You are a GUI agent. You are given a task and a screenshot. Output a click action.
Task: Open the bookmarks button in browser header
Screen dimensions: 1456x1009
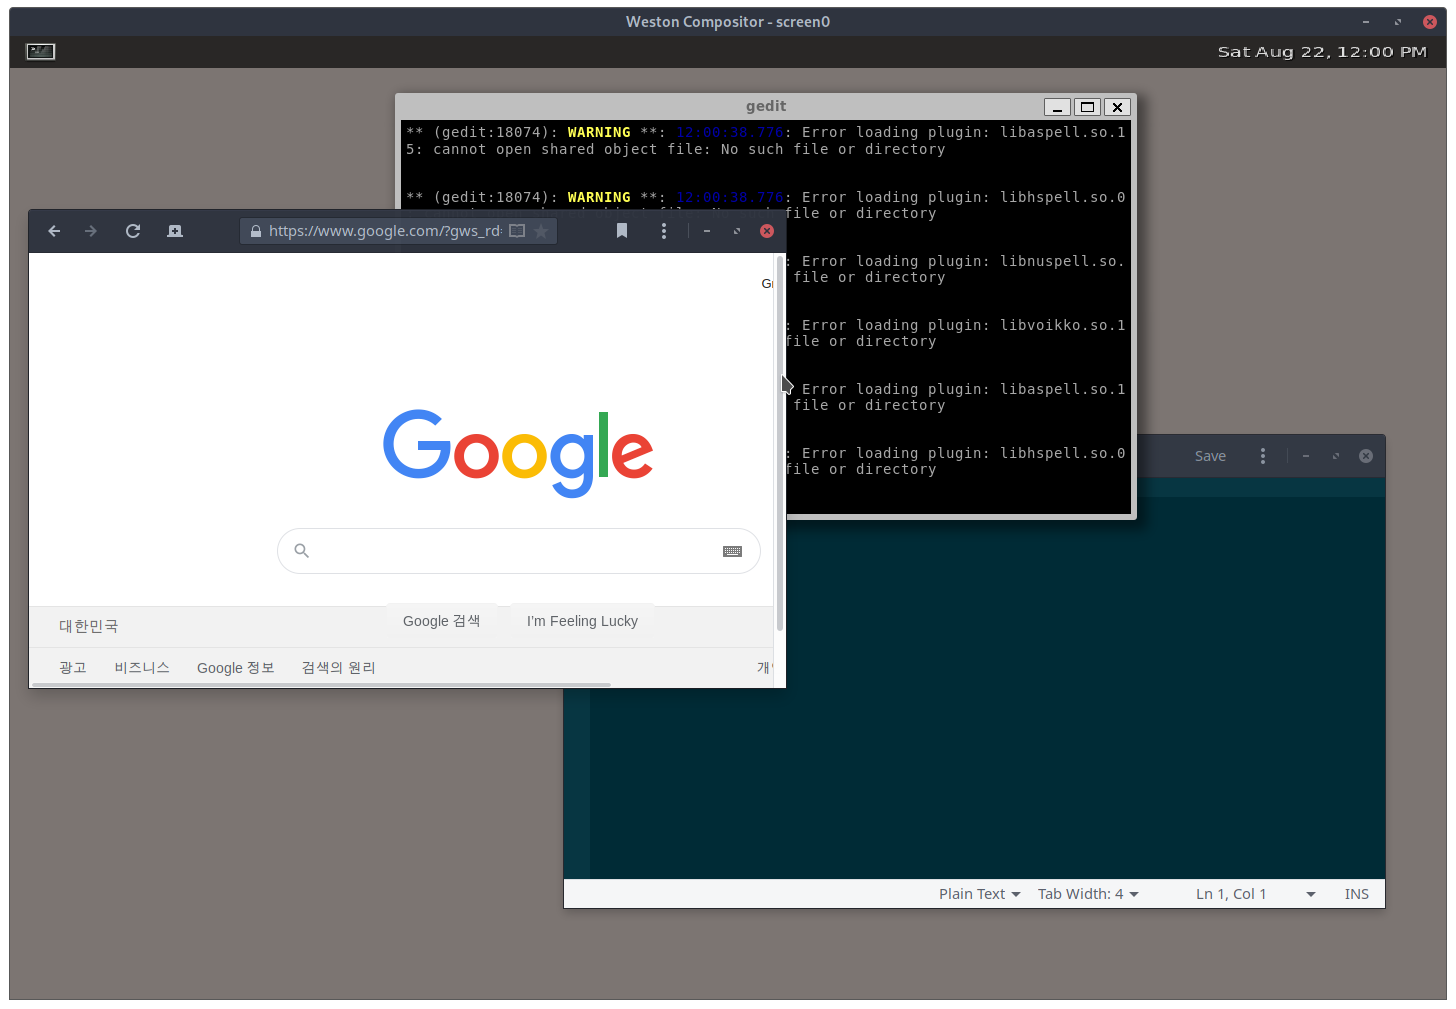622,231
